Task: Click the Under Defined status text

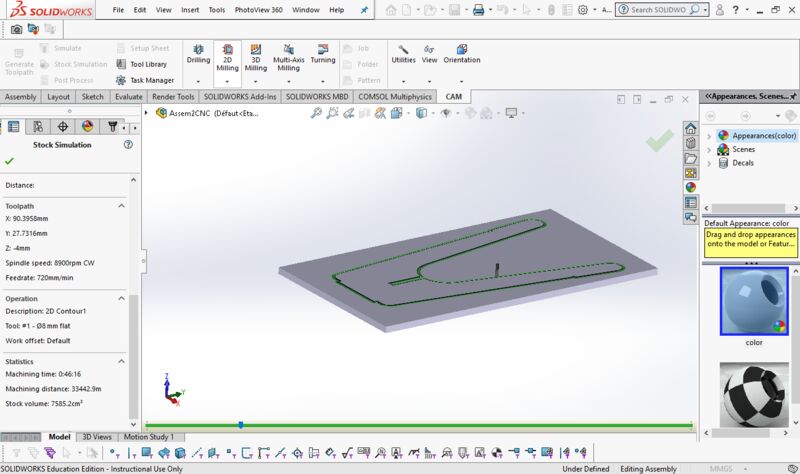Action: 586,468
